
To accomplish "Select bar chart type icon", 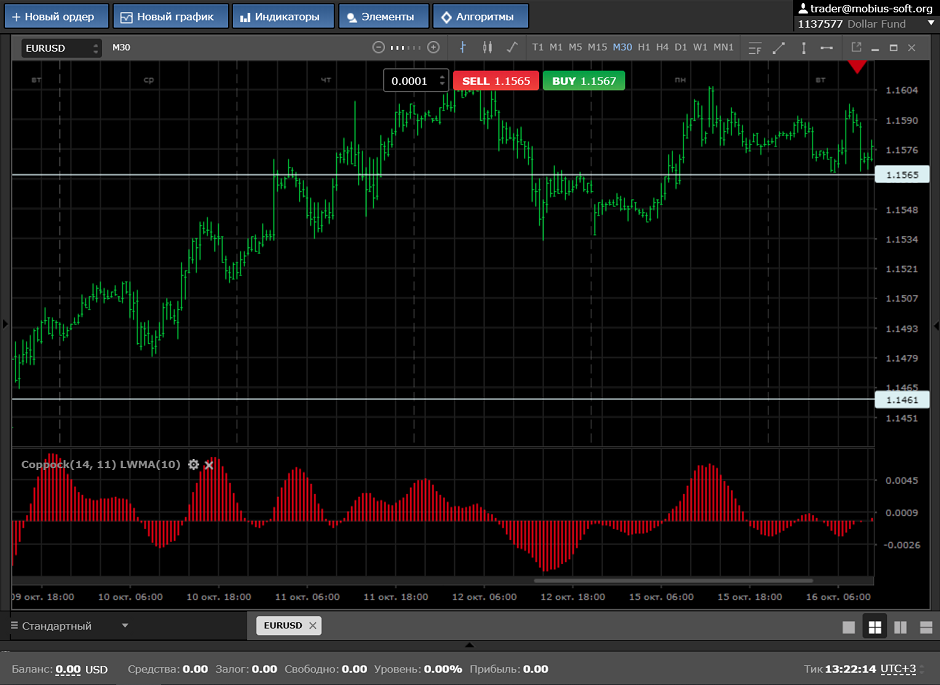I will [x=462, y=47].
